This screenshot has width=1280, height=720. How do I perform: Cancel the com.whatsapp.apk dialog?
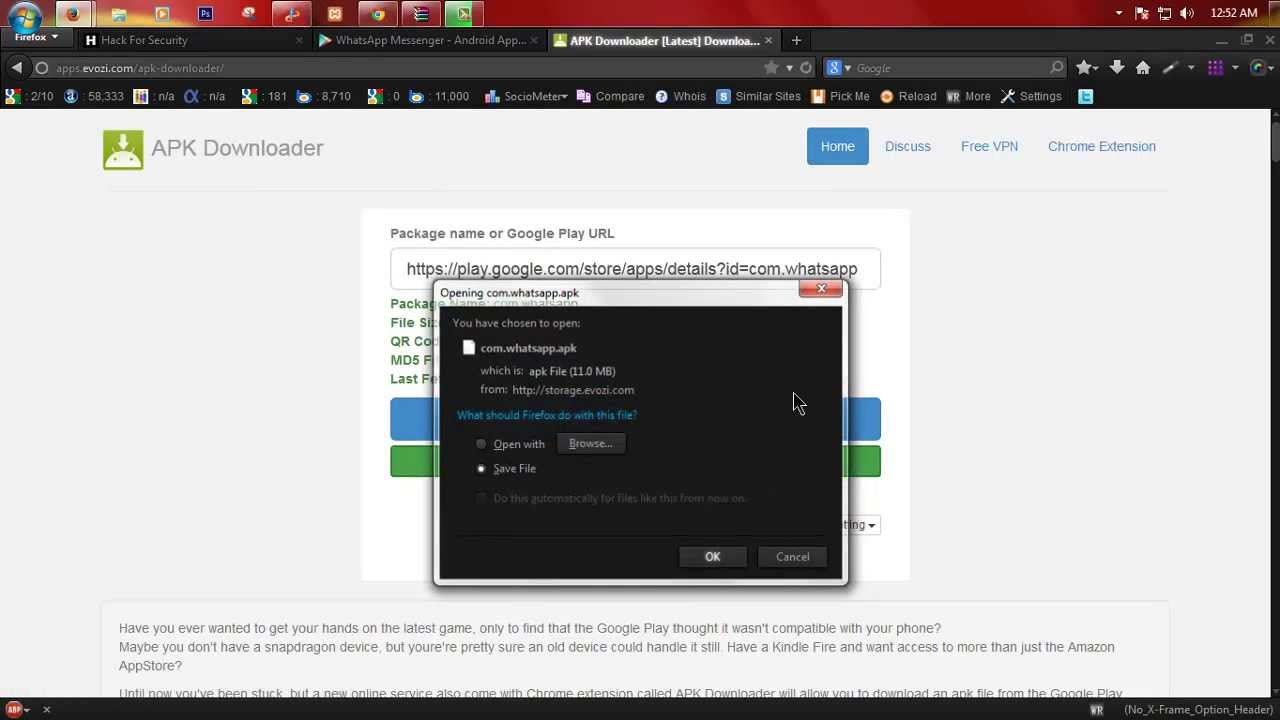pyautogui.click(x=792, y=557)
